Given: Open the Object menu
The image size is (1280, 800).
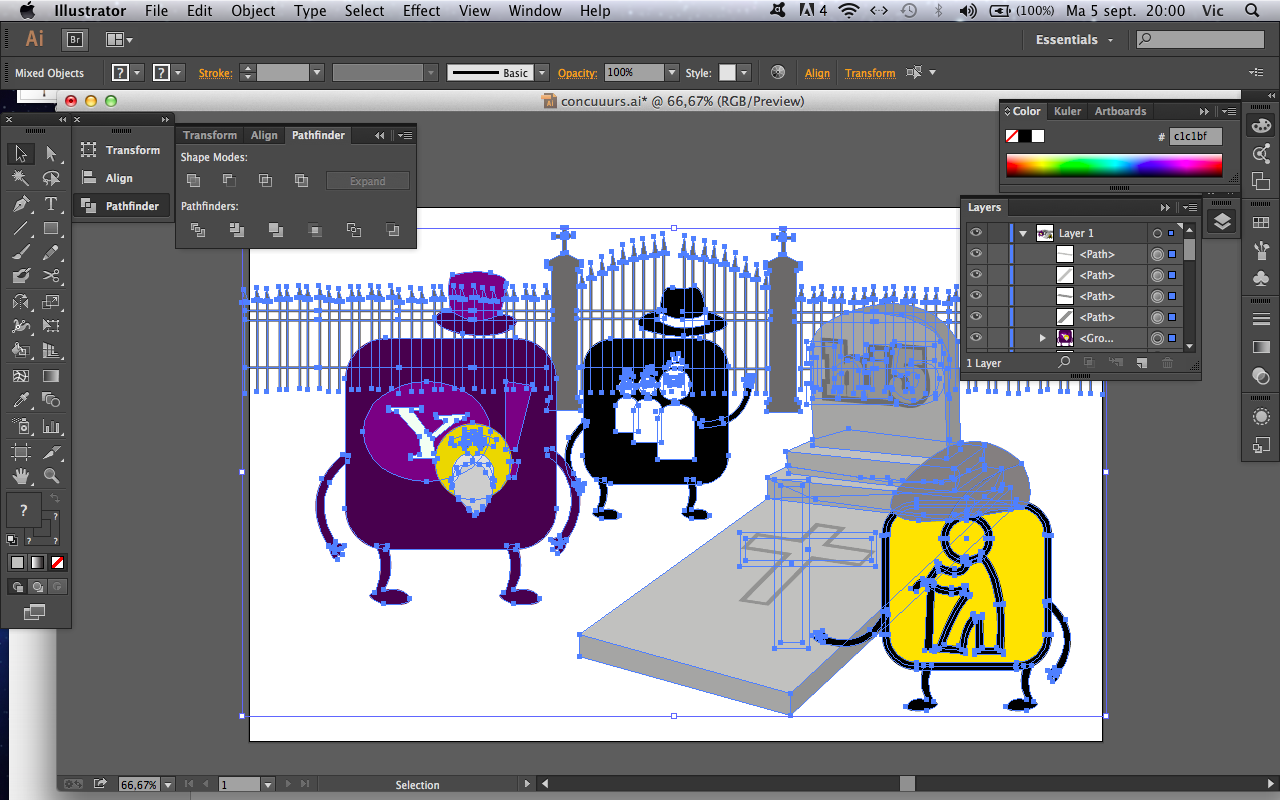Looking at the screenshot, I should [x=253, y=11].
